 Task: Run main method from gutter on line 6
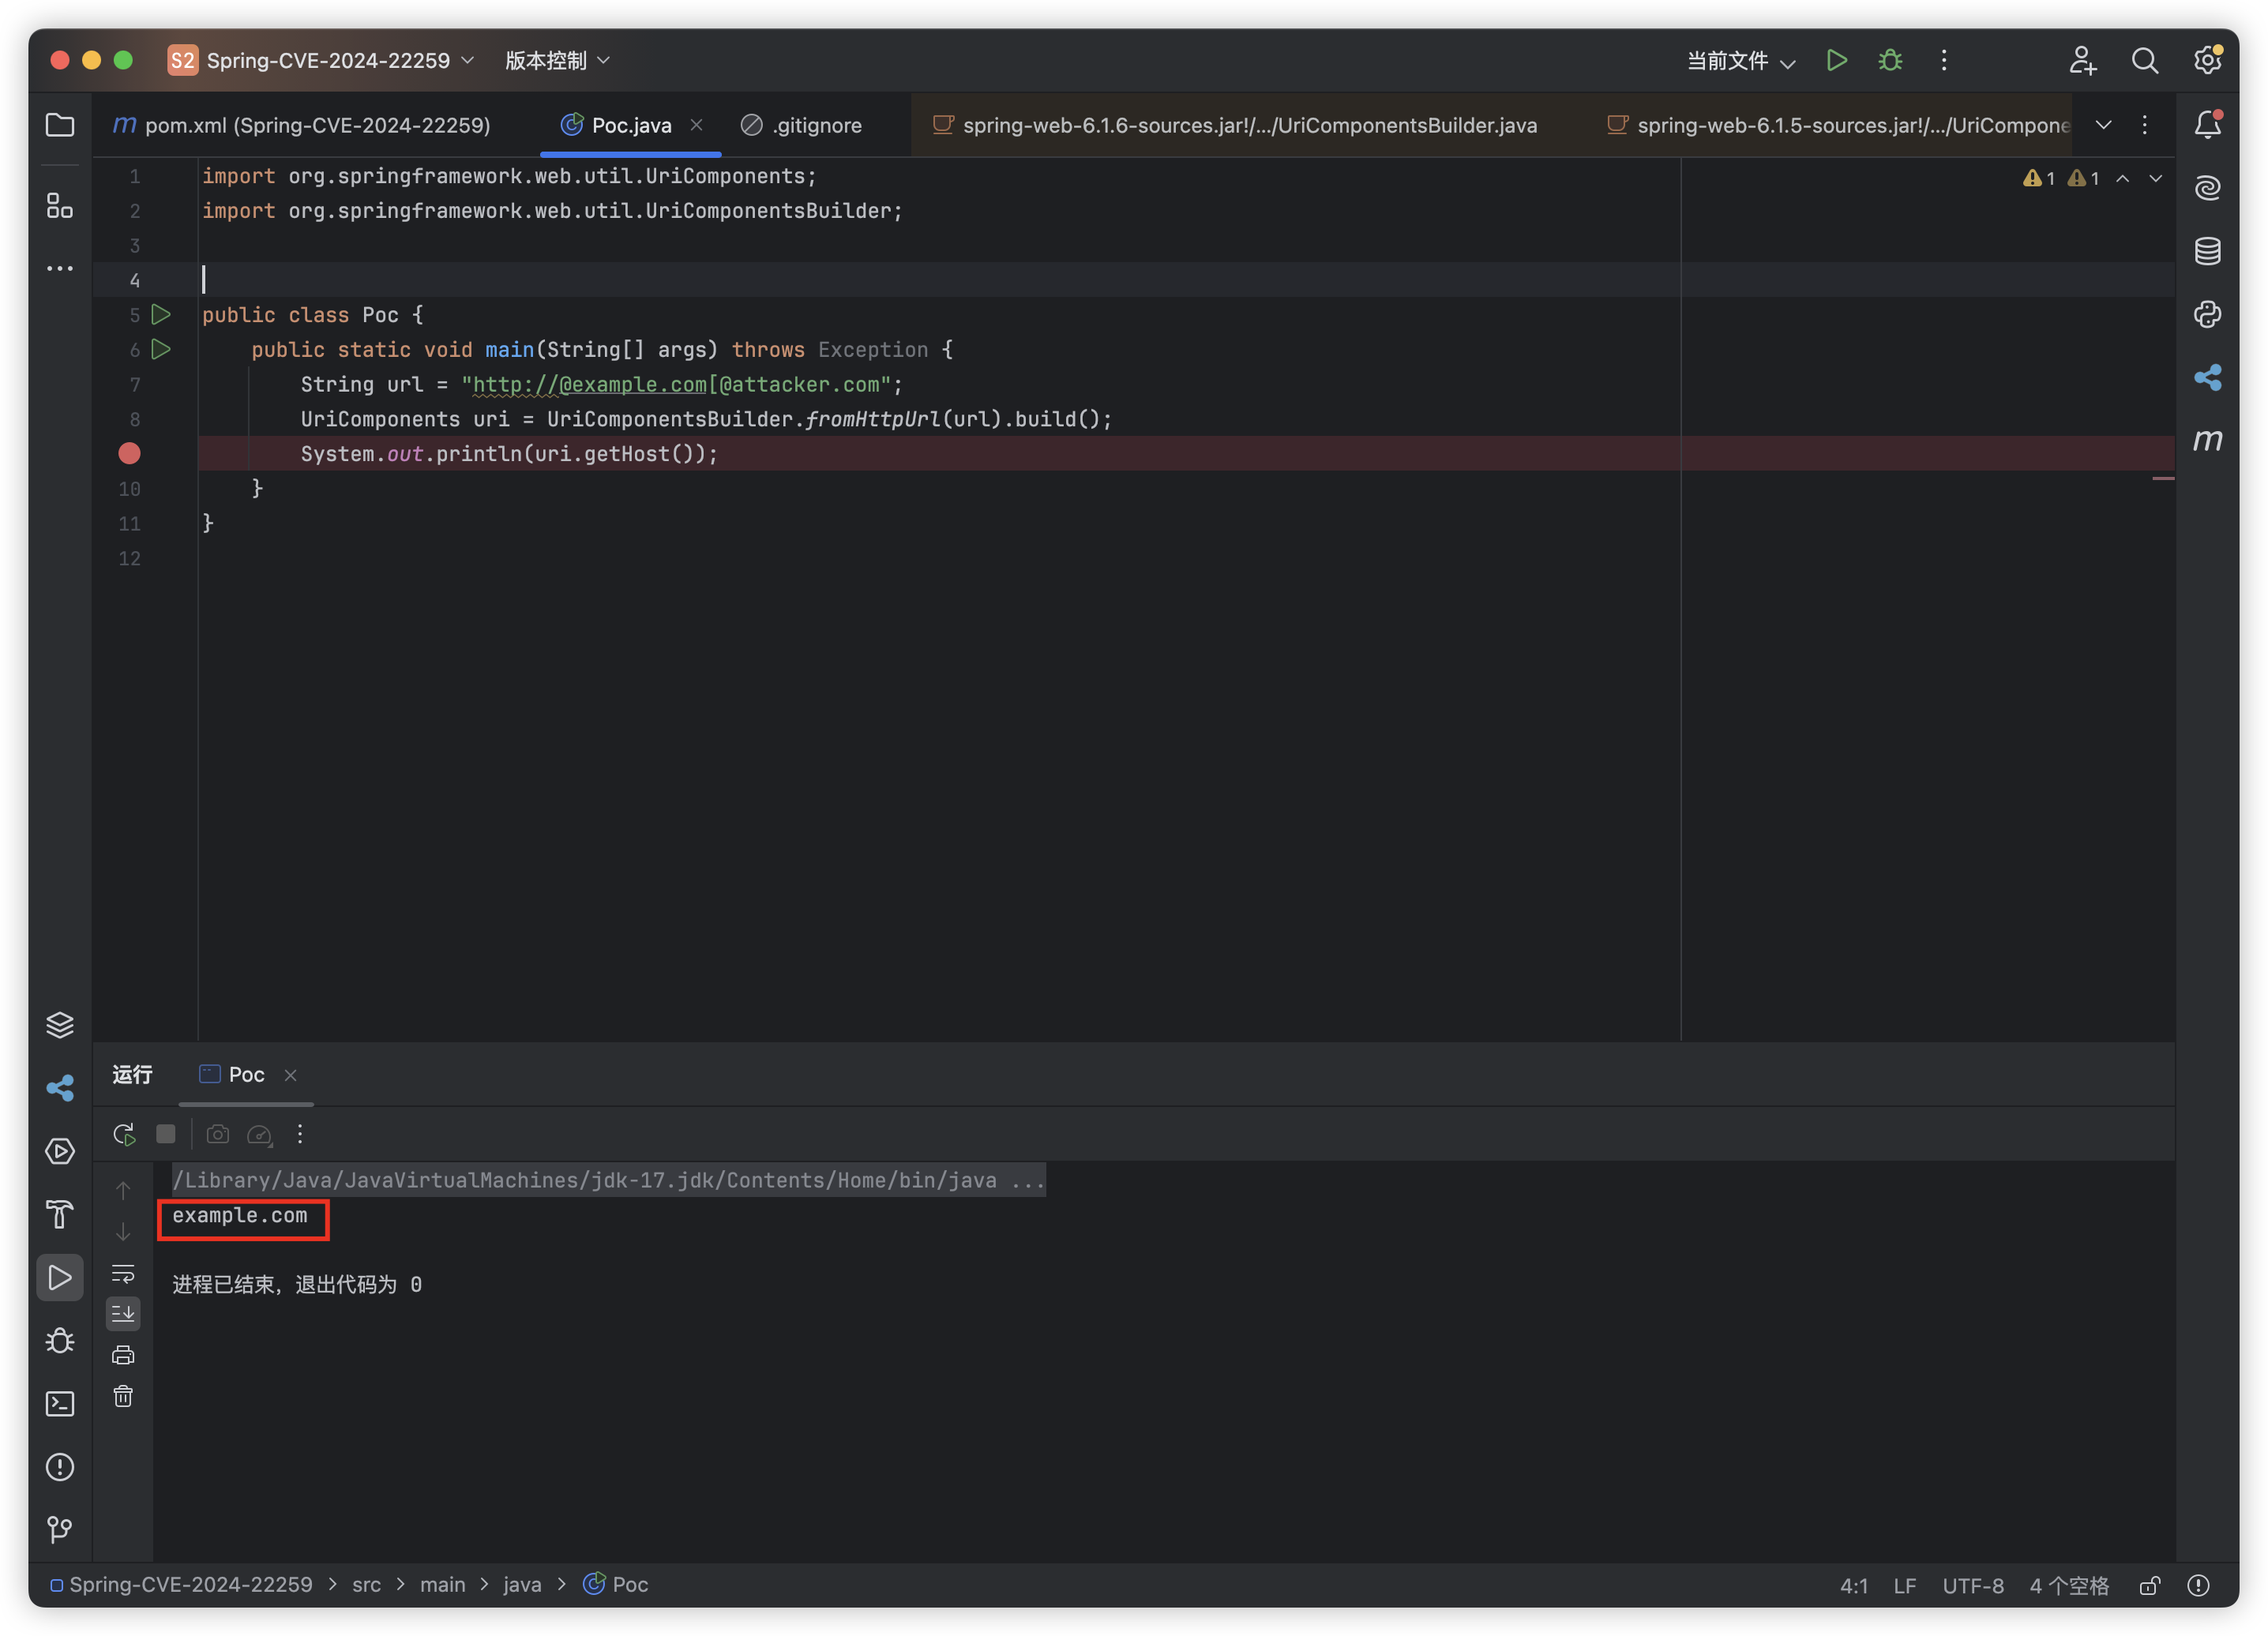(x=160, y=350)
